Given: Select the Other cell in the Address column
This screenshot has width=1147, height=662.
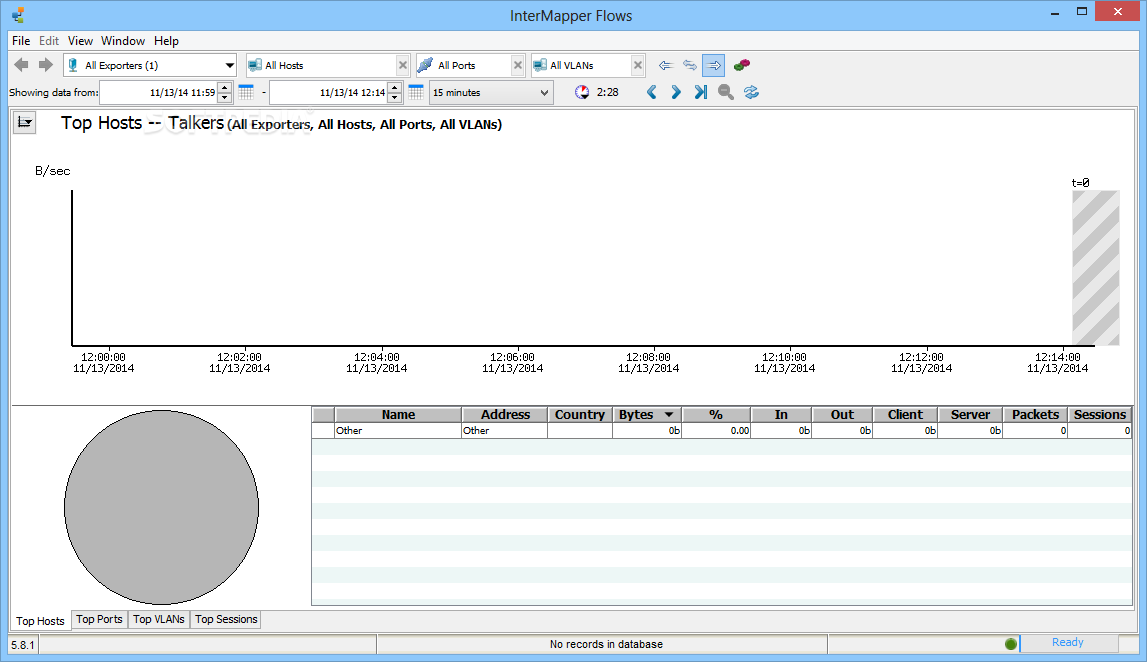Looking at the screenshot, I should [x=505, y=431].
